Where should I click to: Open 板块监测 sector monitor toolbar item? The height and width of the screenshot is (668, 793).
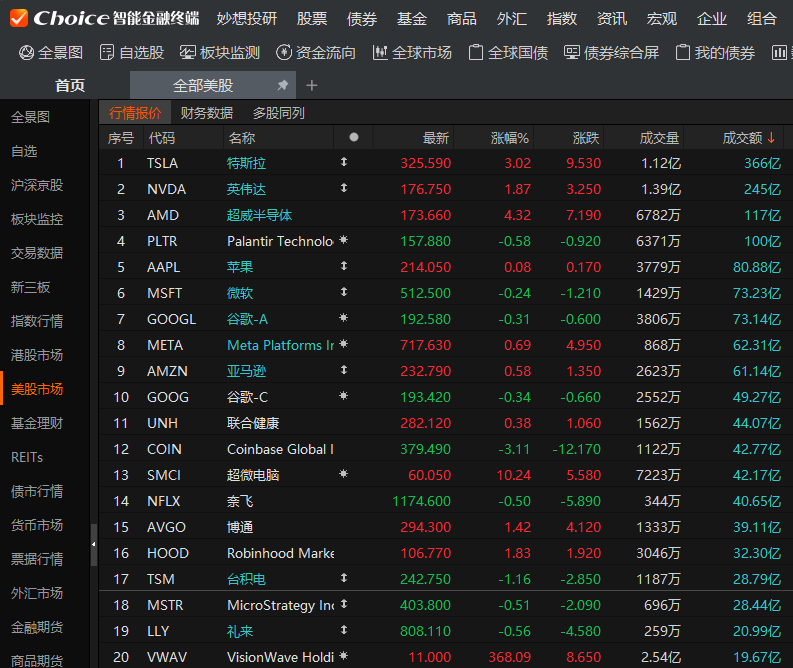click(x=219, y=53)
